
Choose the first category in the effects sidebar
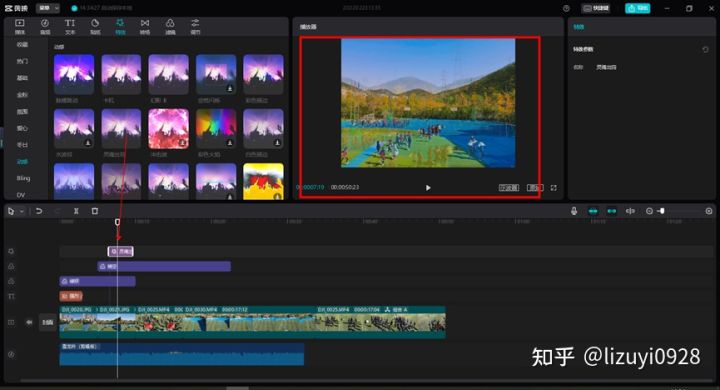(x=22, y=45)
